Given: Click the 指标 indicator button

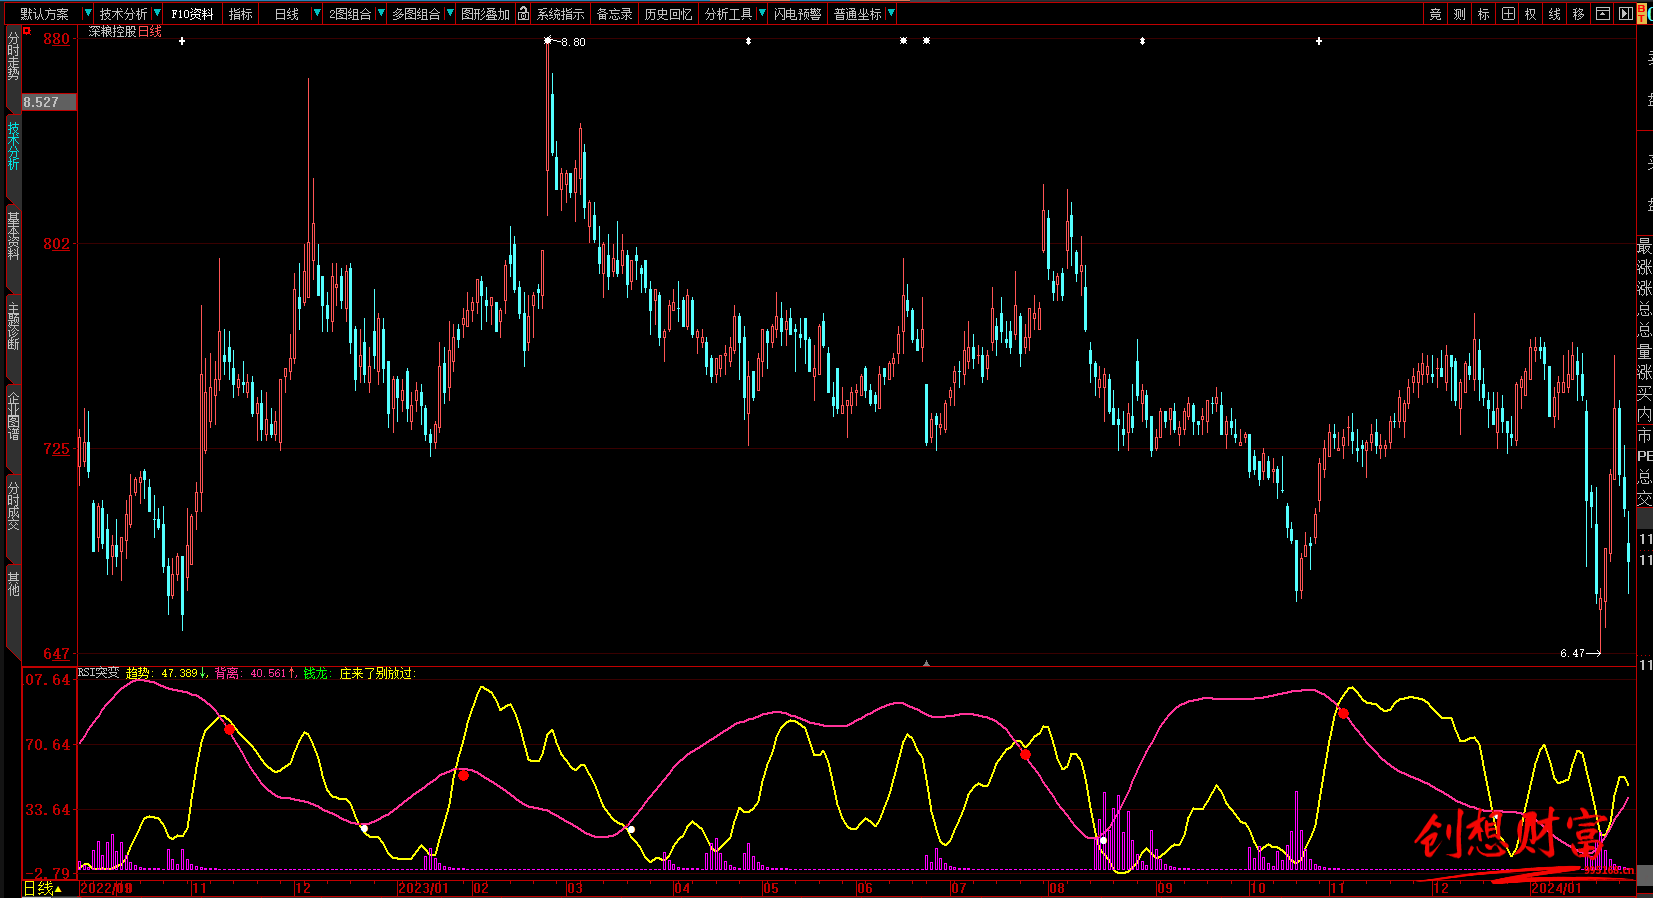Looking at the screenshot, I should pyautogui.click(x=241, y=14).
